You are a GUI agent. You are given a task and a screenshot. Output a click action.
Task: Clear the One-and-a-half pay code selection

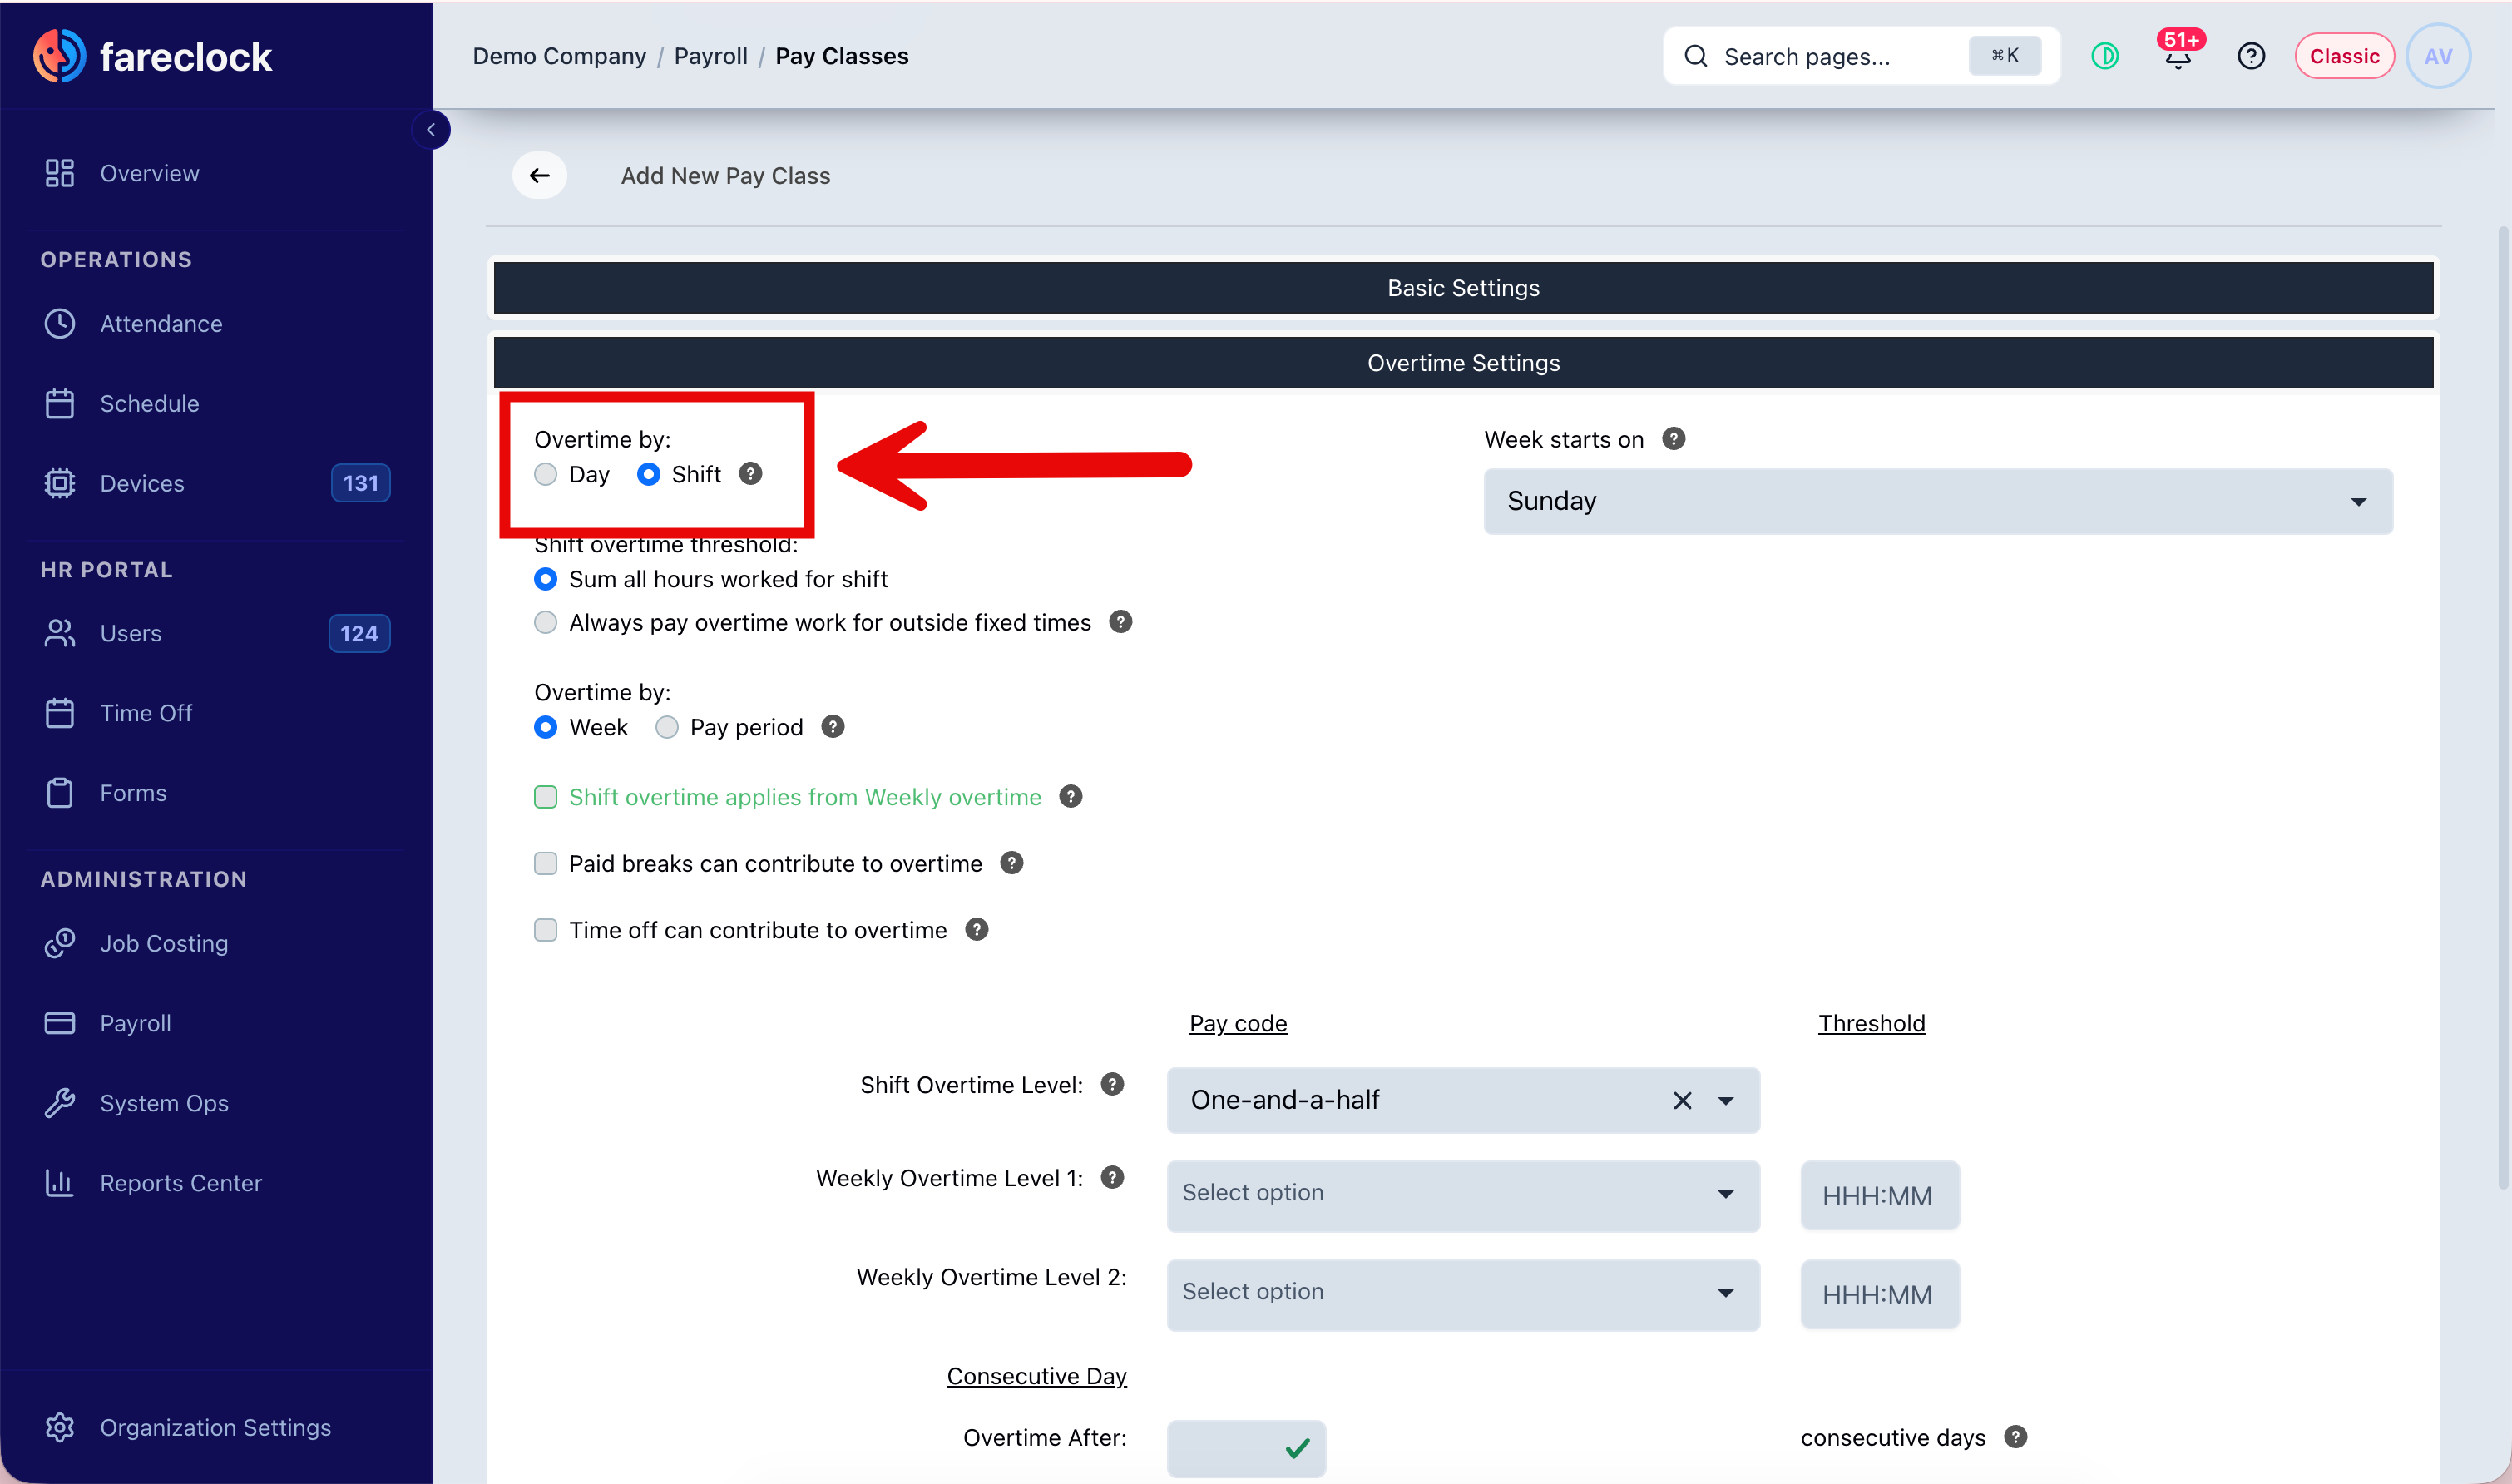1683,1101
